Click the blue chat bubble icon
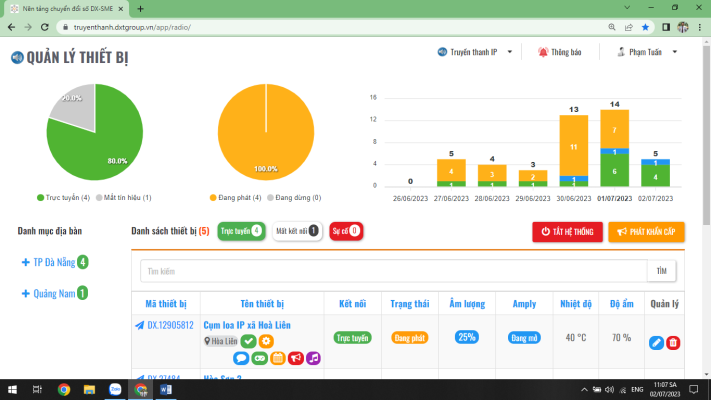Screen dimensions: 711x400 [241, 358]
